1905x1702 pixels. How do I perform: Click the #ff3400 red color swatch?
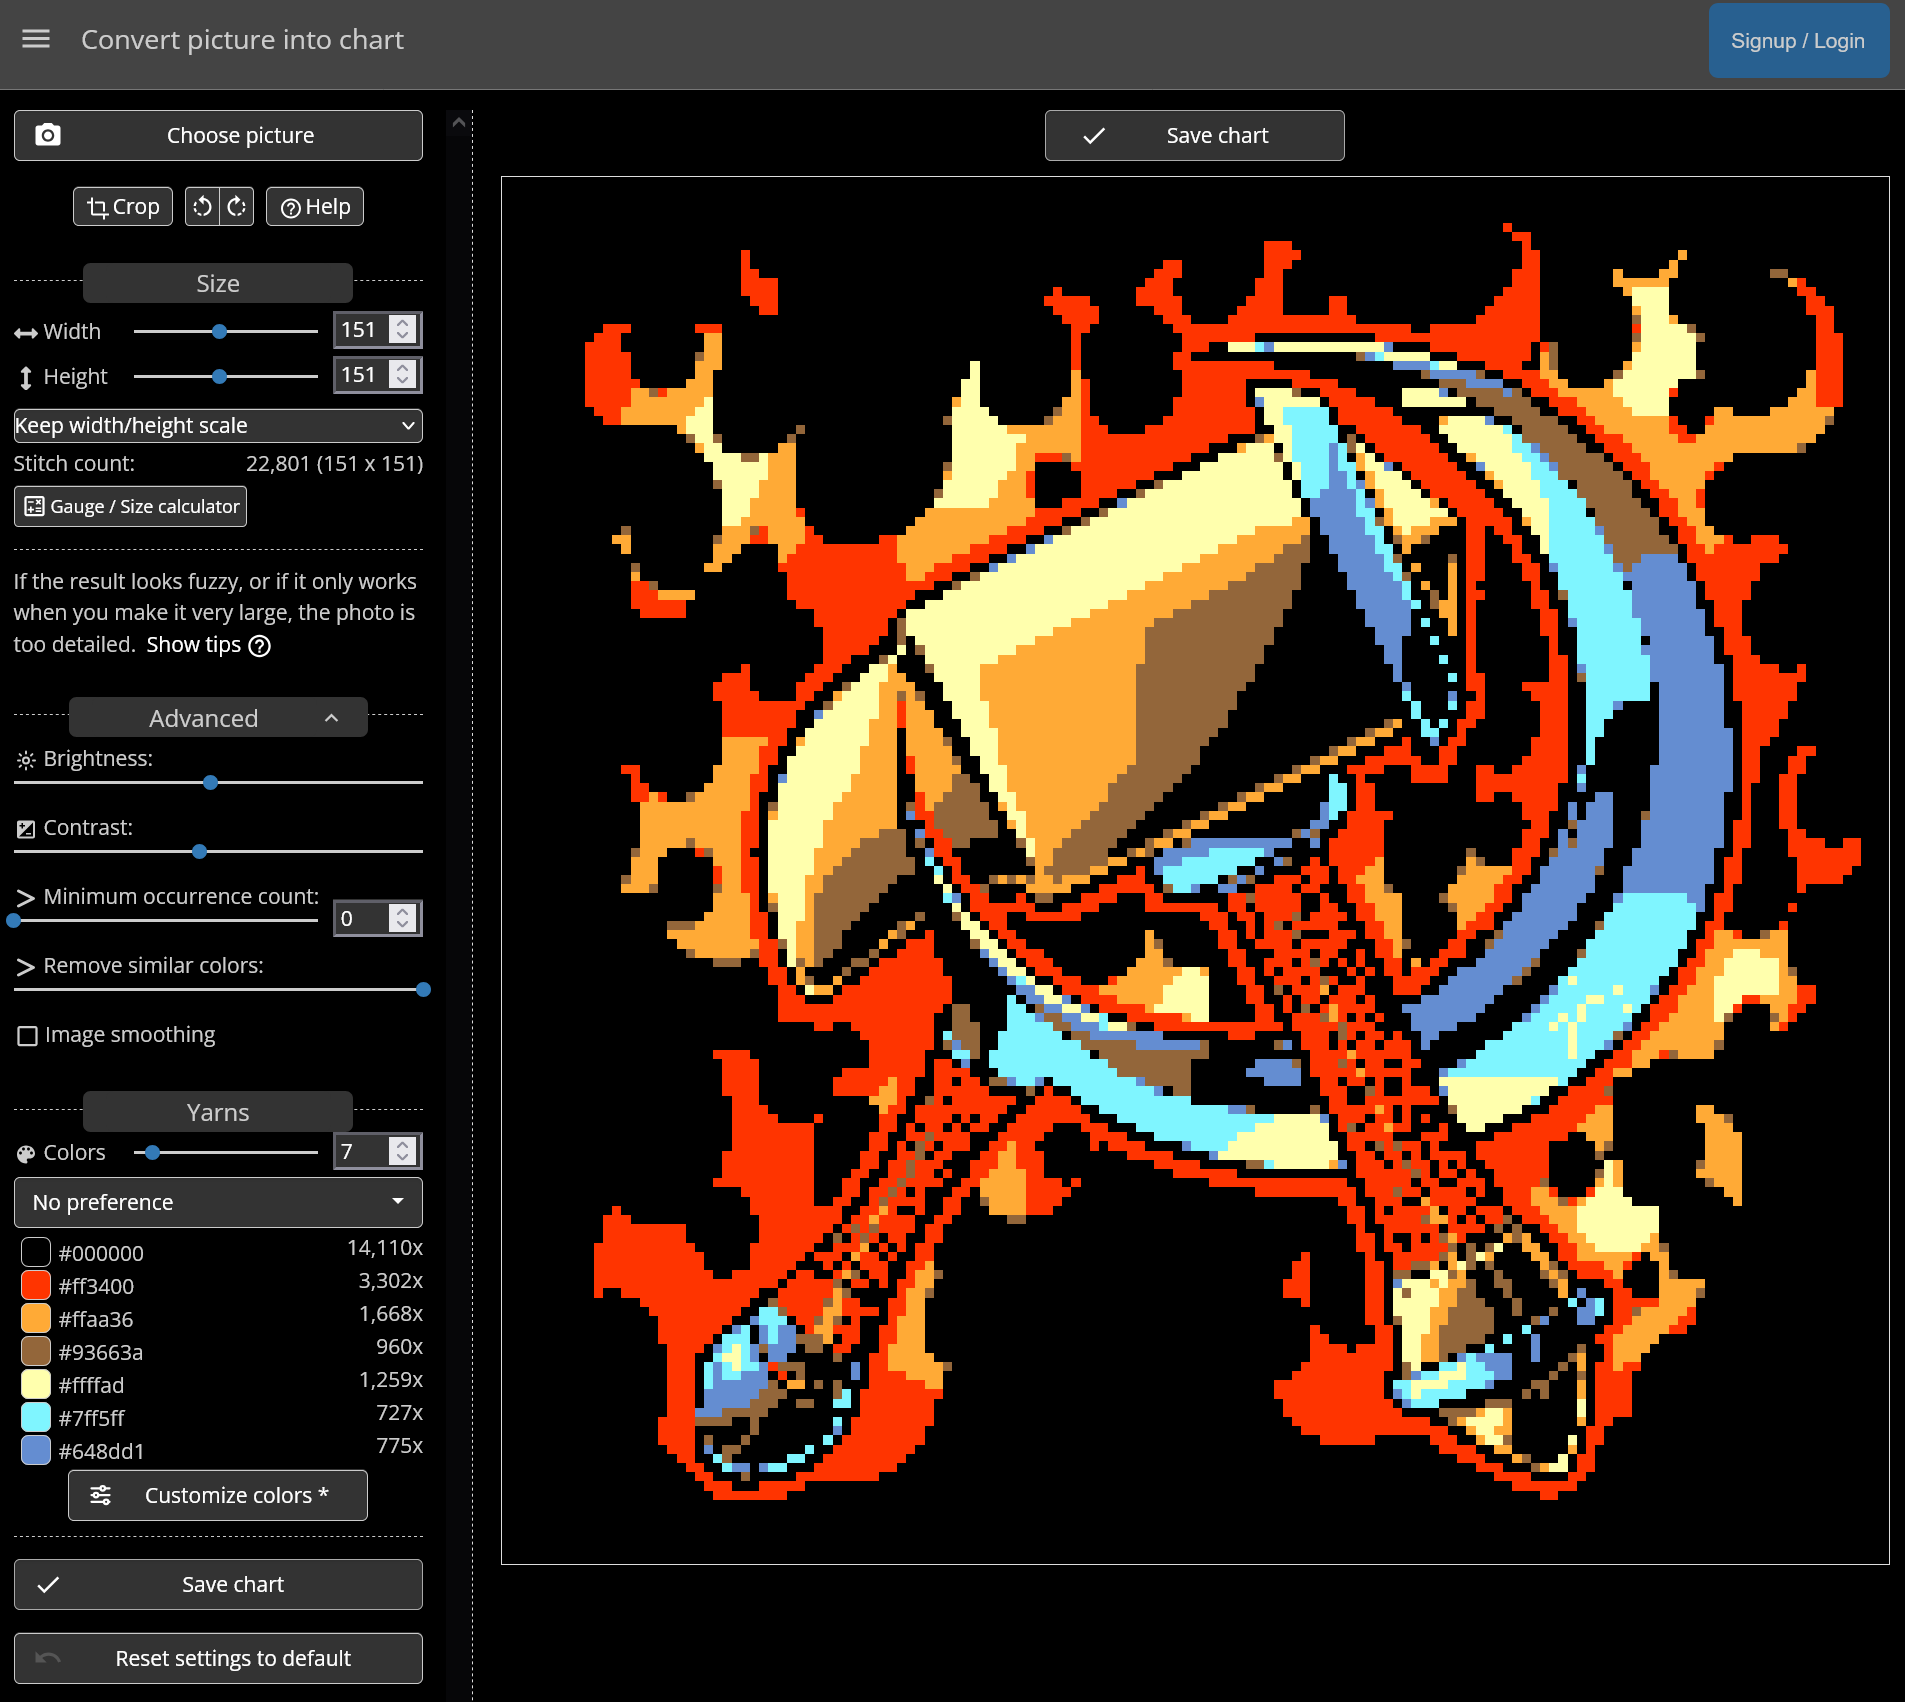click(x=36, y=1285)
